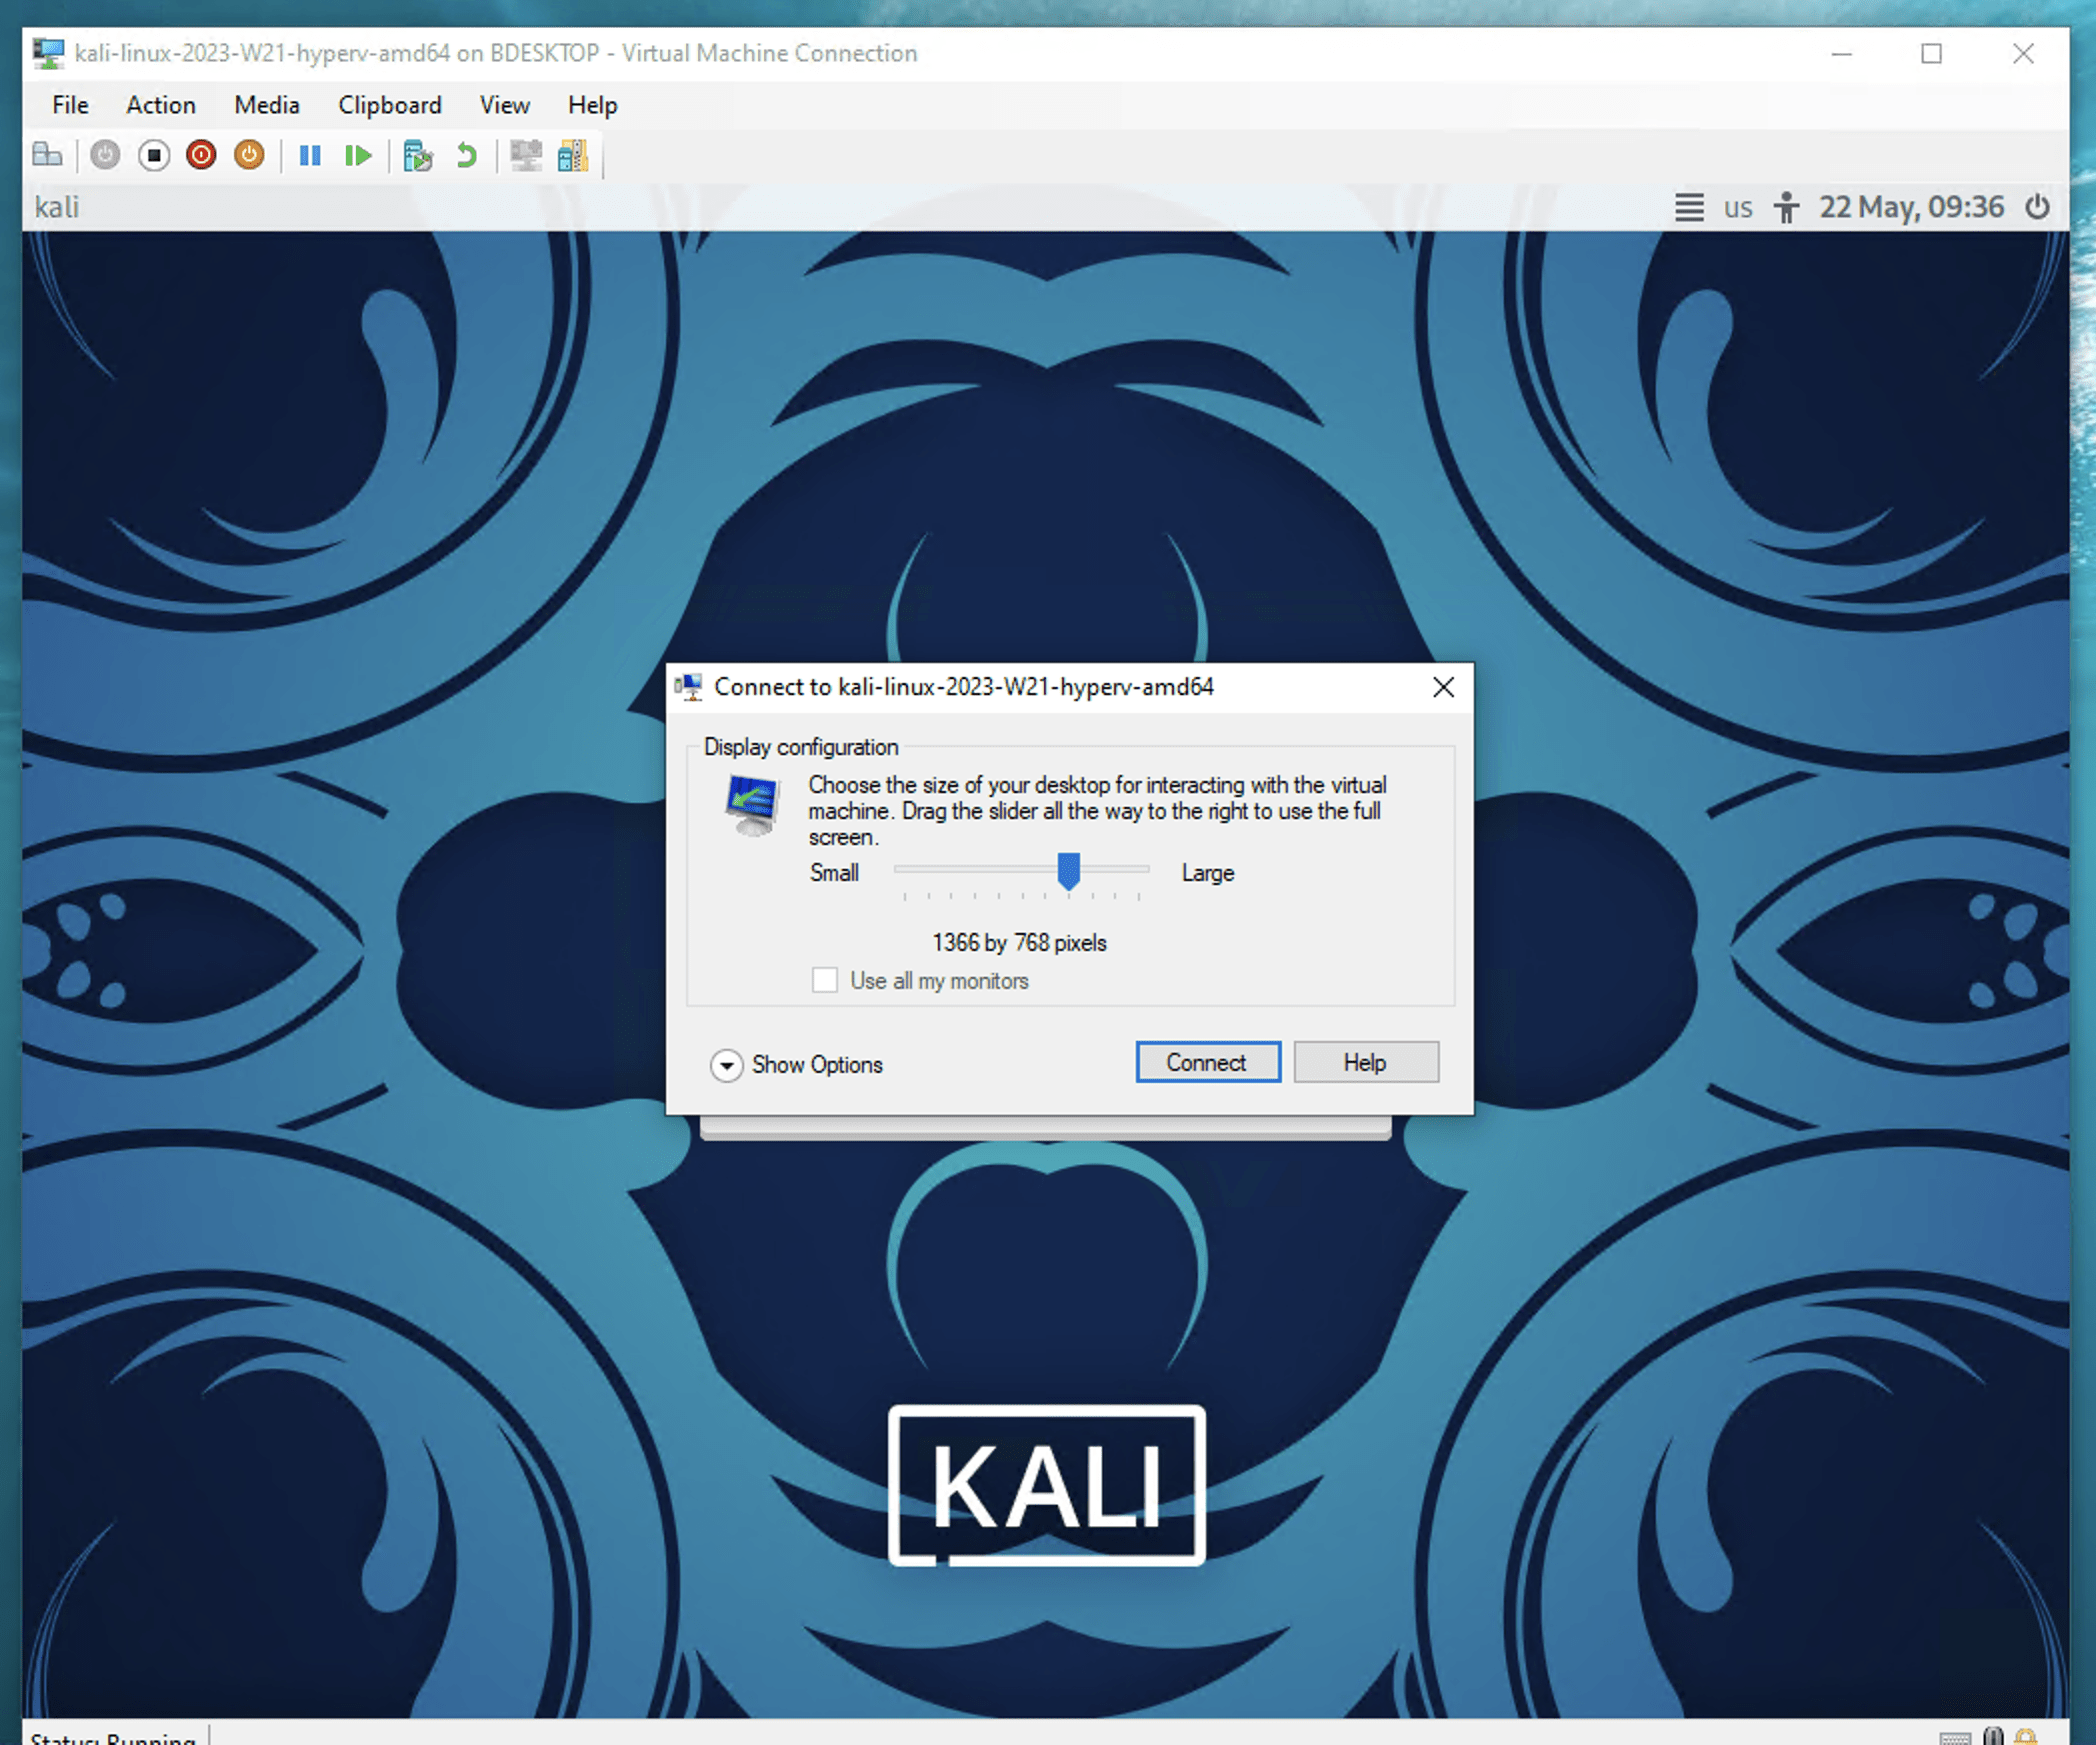The image size is (2096, 1745).
Task: Click the Ctrl+Alt+Delete keyboard icon
Action: point(47,155)
